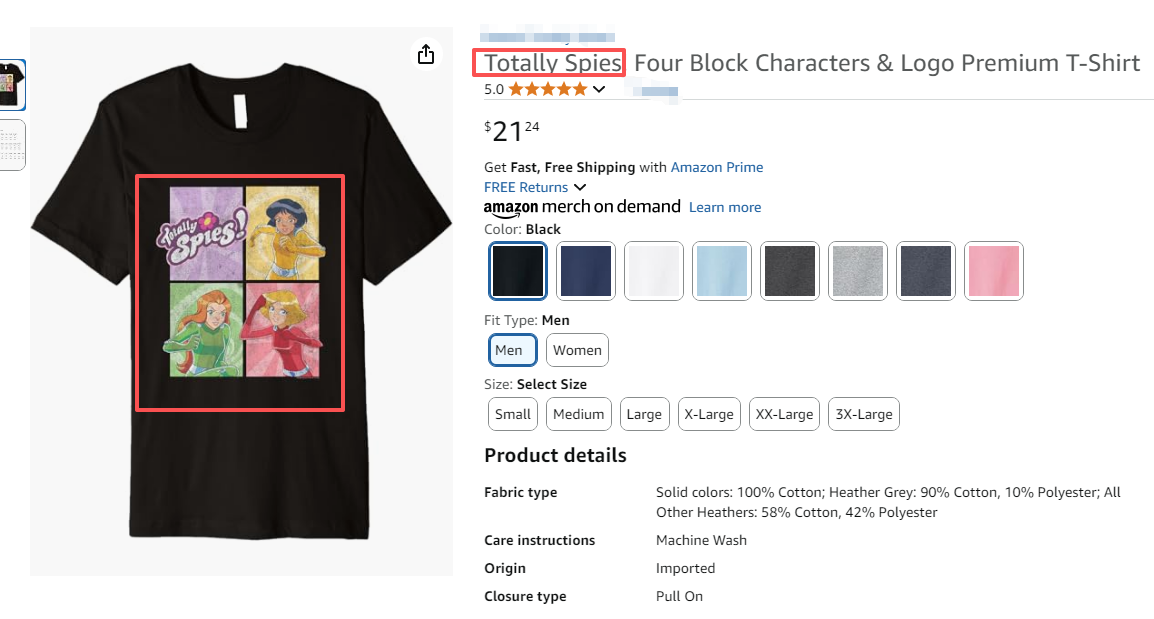Choose the navy blue color swatch

coord(586,270)
